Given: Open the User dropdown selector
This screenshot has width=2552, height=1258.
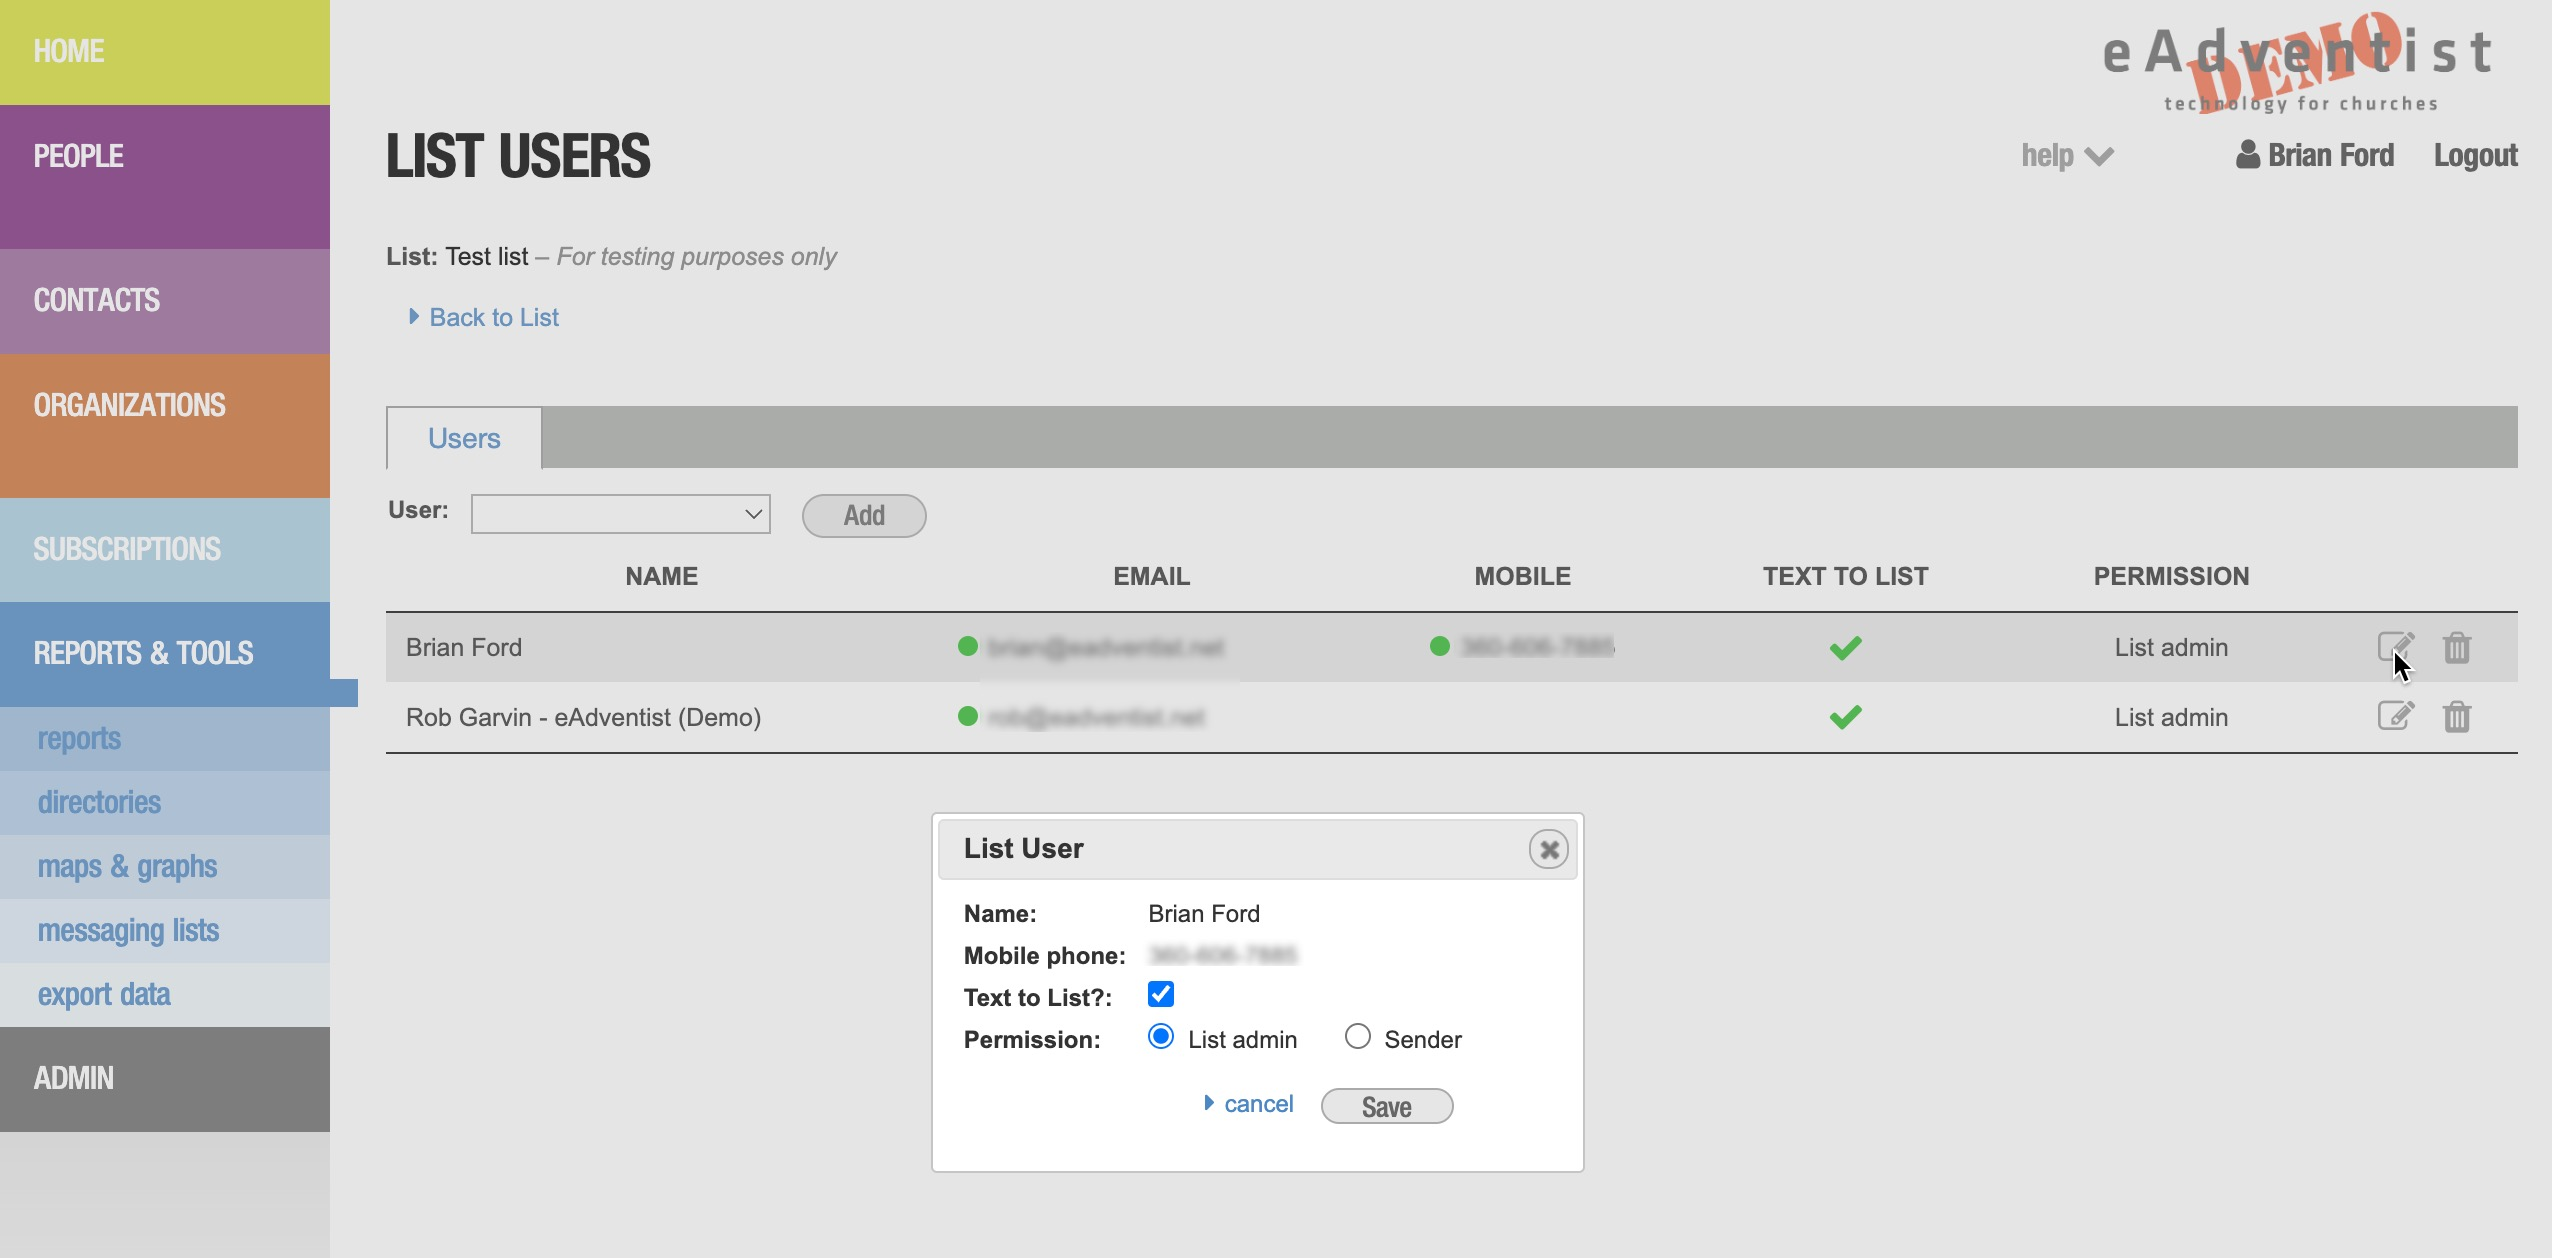Looking at the screenshot, I should click(620, 514).
